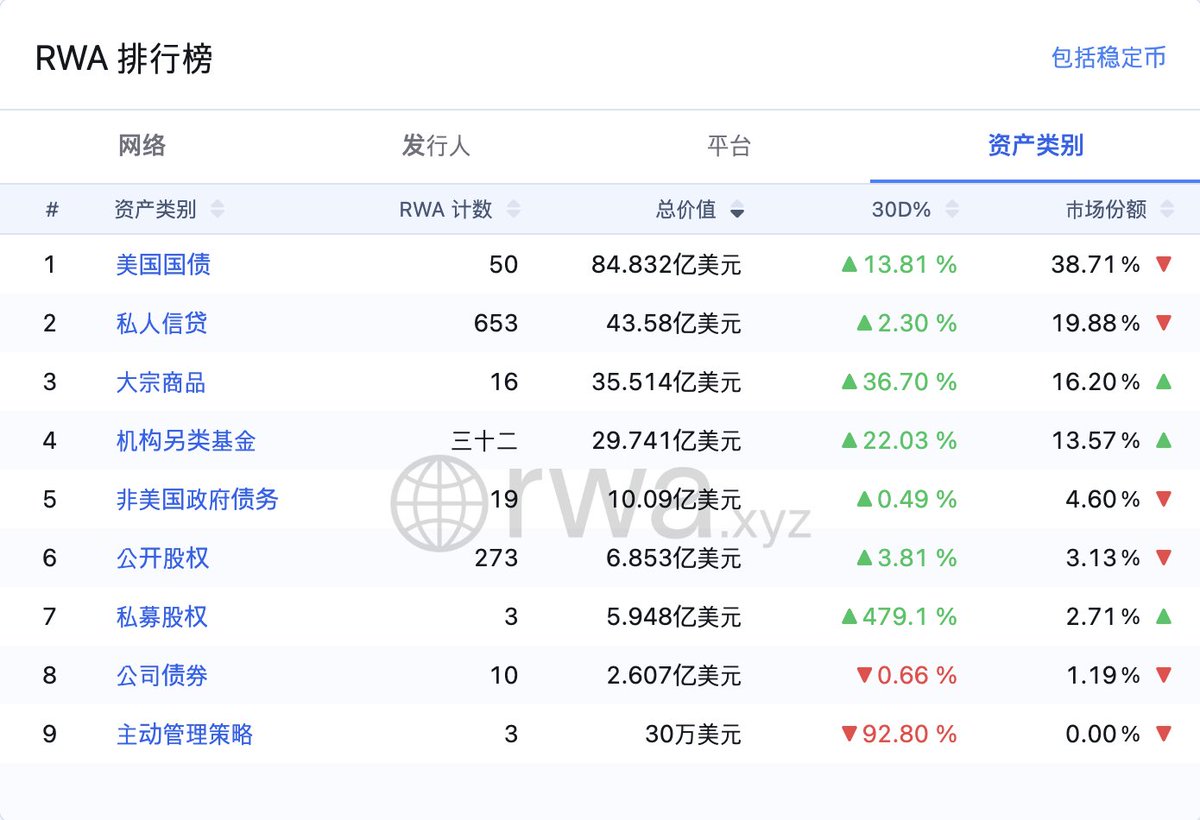Screen dimensions: 1200x820
Task: Open the 平台 tab
Action: (x=729, y=146)
